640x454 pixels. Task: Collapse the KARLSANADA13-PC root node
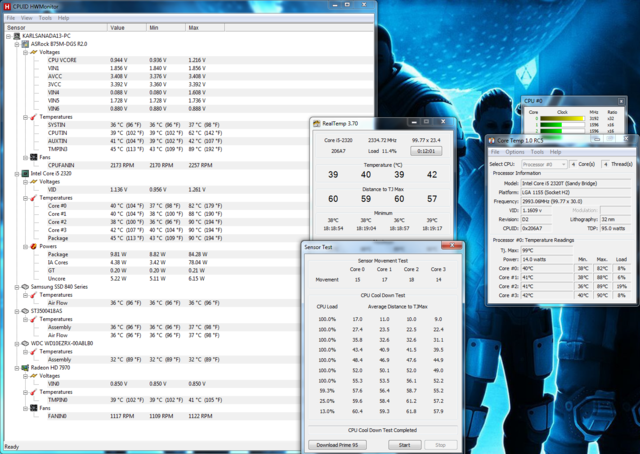coord(9,36)
